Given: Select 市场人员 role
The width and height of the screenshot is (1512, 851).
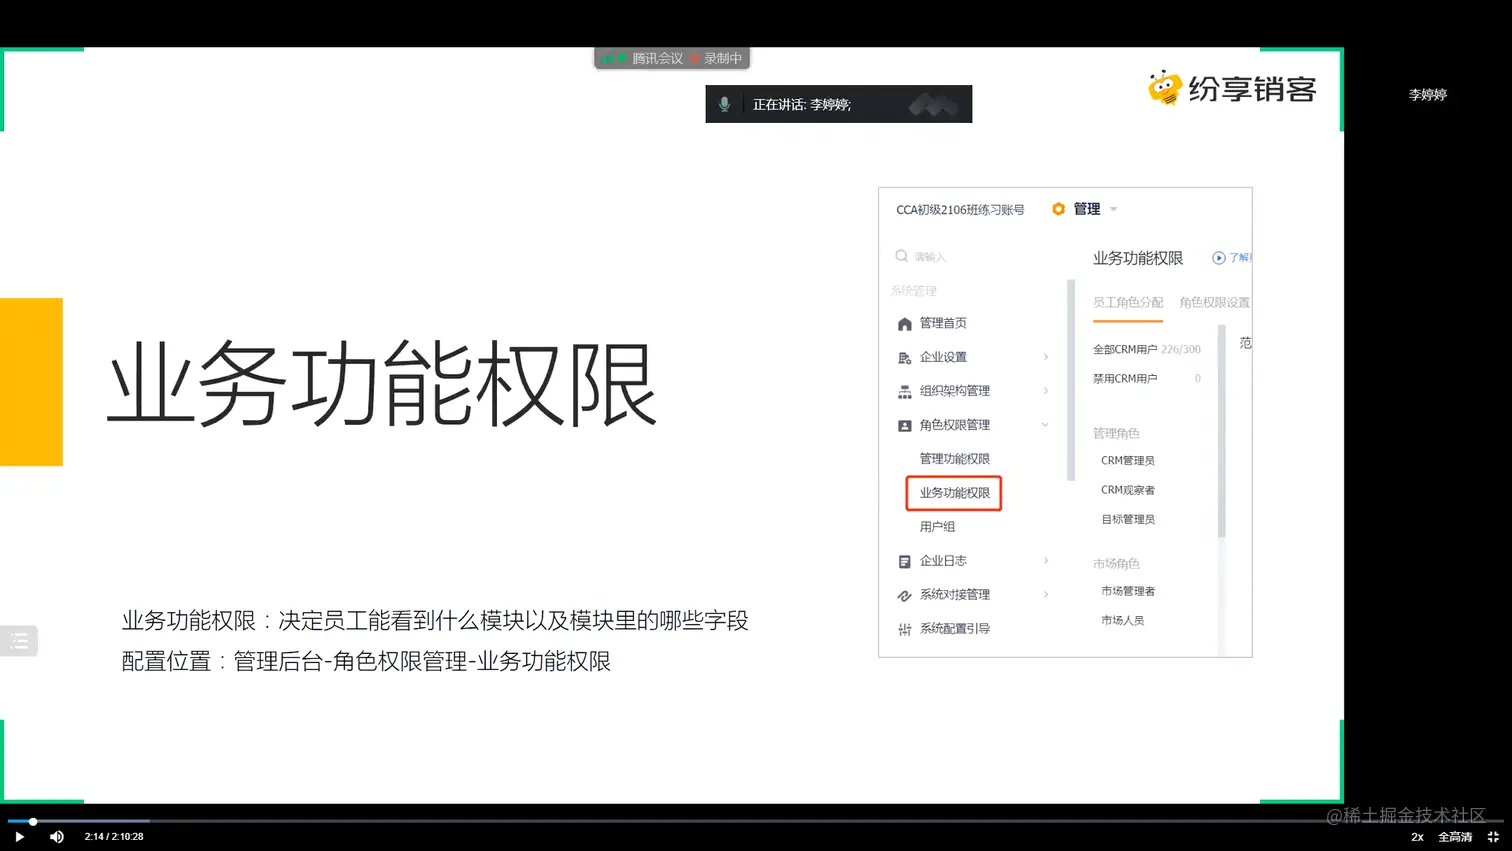Looking at the screenshot, I should [1122, 620].
